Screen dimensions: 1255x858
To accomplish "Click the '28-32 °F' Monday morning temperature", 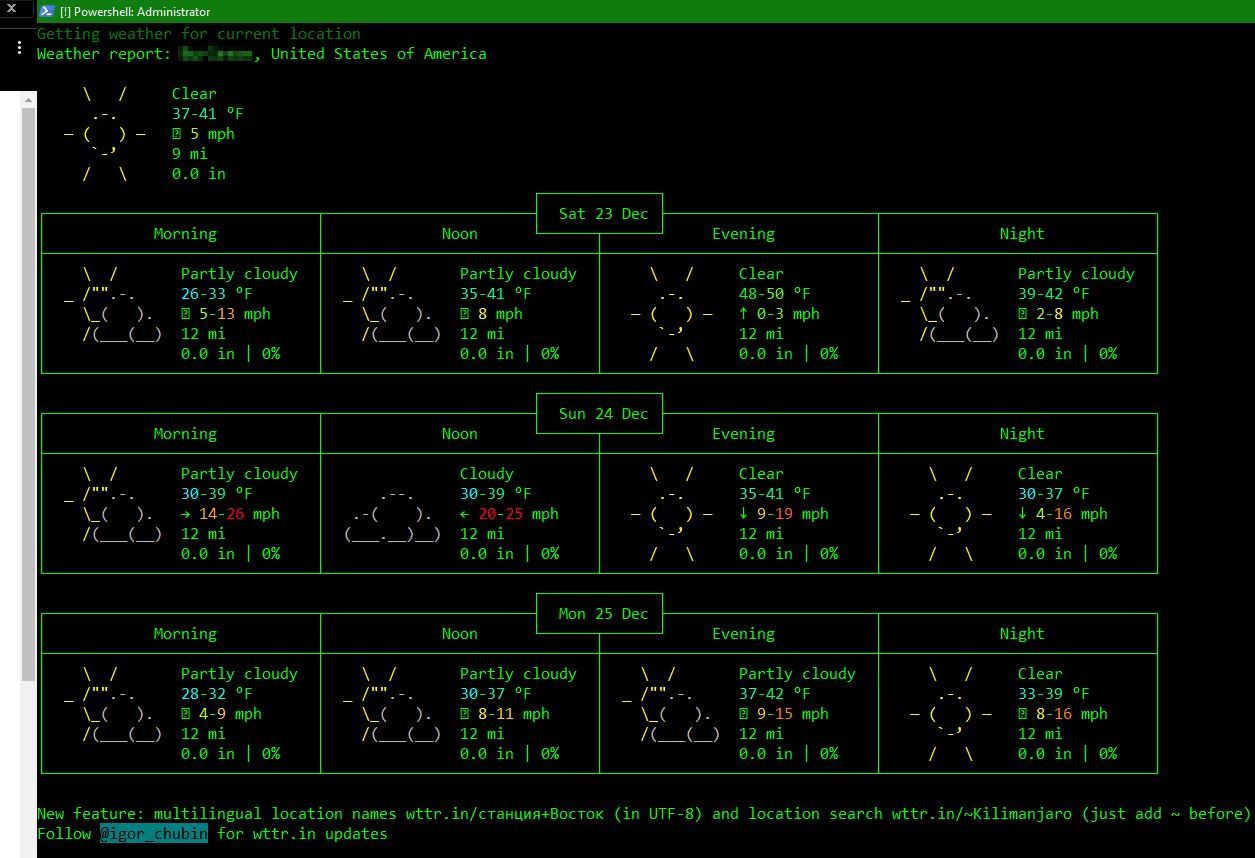I will 217,694.
